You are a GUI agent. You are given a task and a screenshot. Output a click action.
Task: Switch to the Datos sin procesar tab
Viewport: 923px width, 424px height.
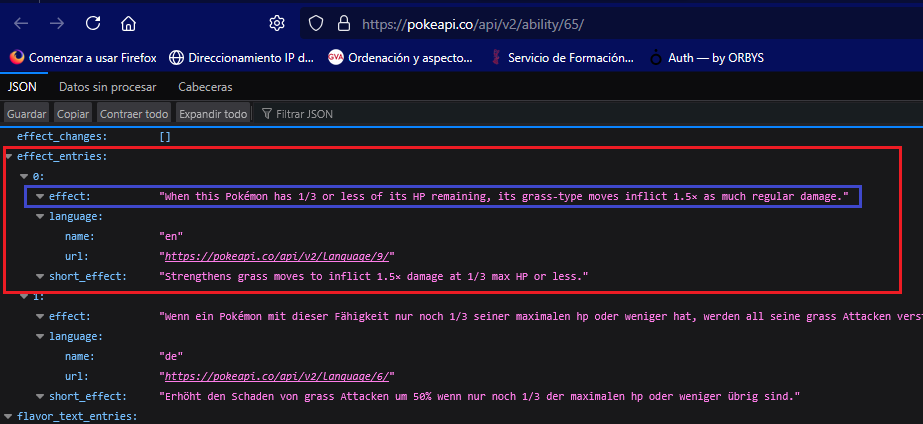108,87
